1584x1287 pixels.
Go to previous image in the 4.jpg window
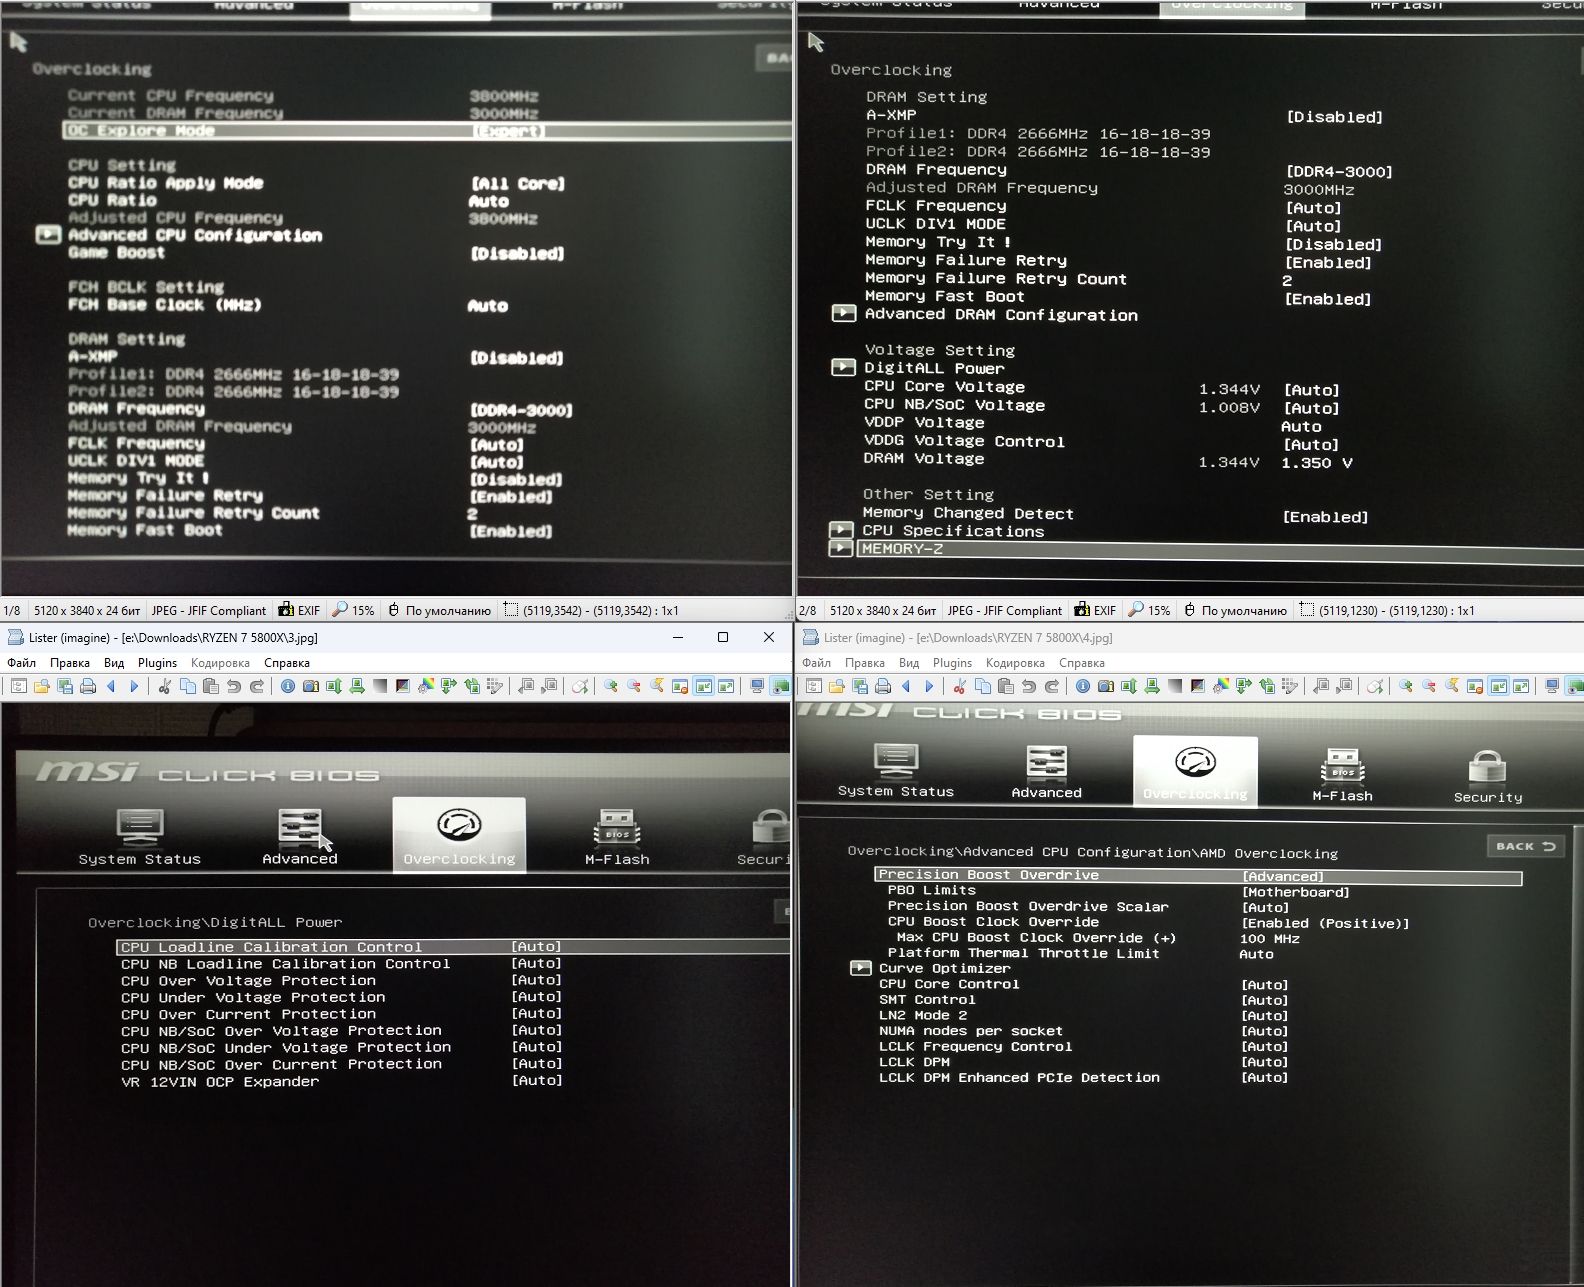tap(906, 686)
